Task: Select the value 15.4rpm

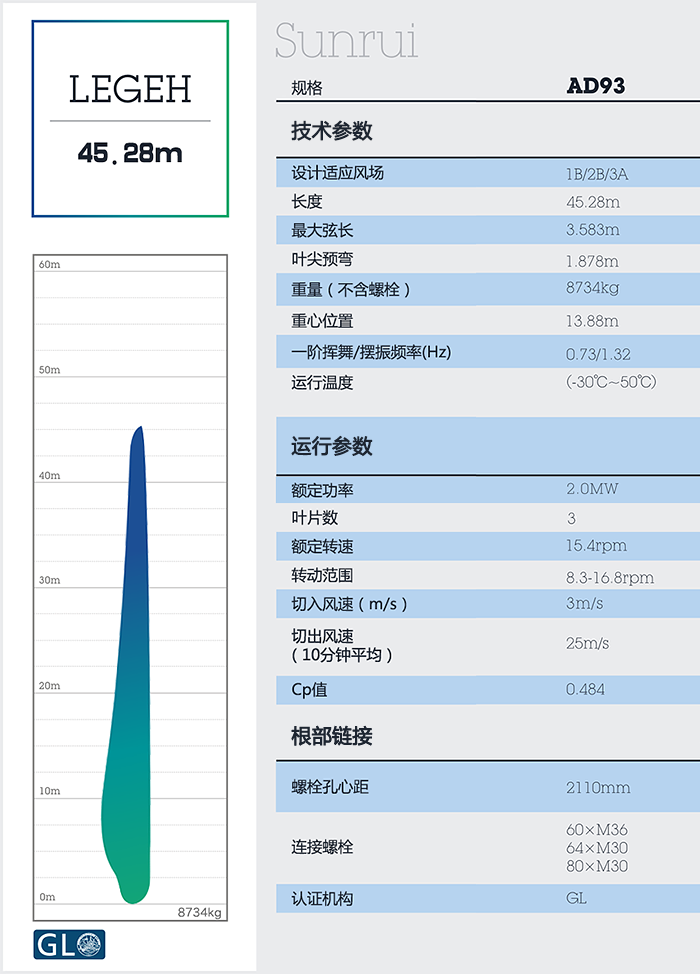Action: [596, 545]
